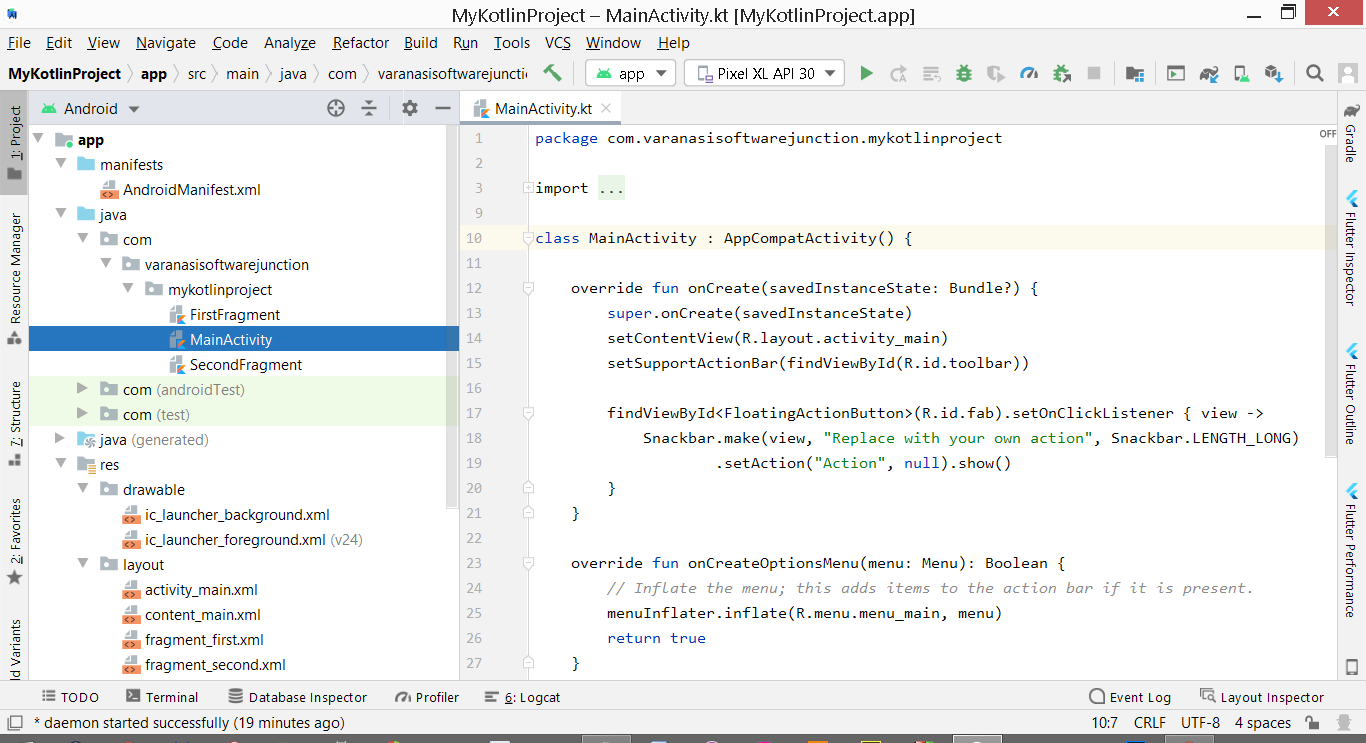This screenshot has height=743, width=1366.
Task: Collapse all in the Project panel
Action: pyautogui.click(x=369, y=108)
